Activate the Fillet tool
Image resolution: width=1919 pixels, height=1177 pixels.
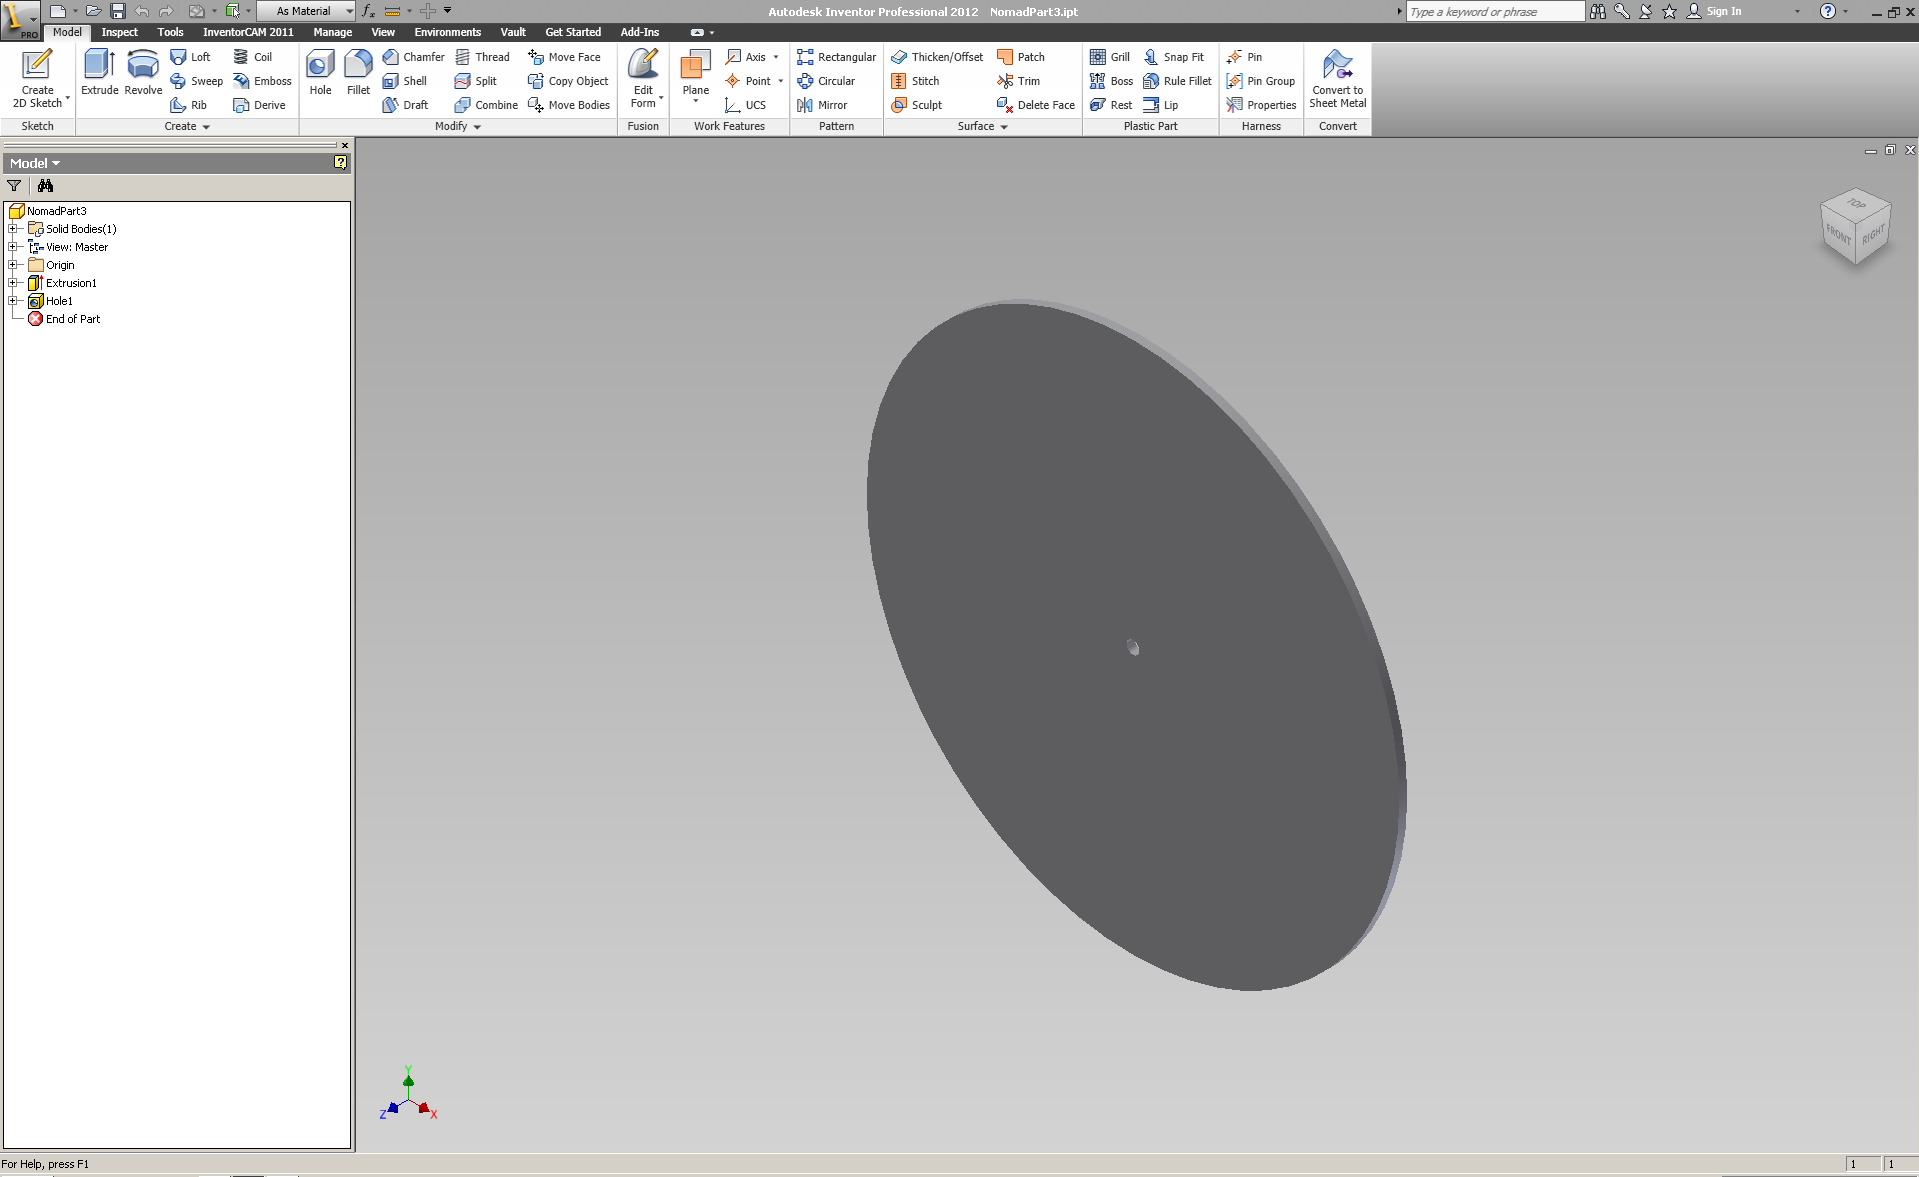click(x=358, y=73)
